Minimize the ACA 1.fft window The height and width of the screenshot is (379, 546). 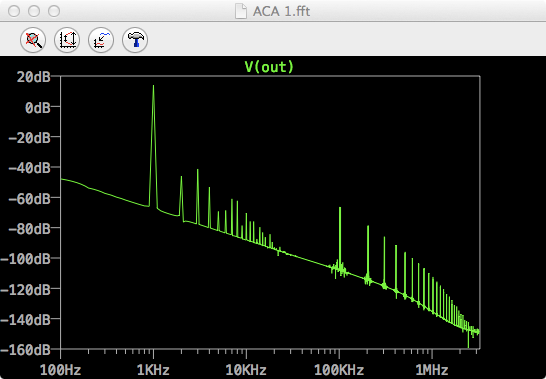click(x=34, y=11)
